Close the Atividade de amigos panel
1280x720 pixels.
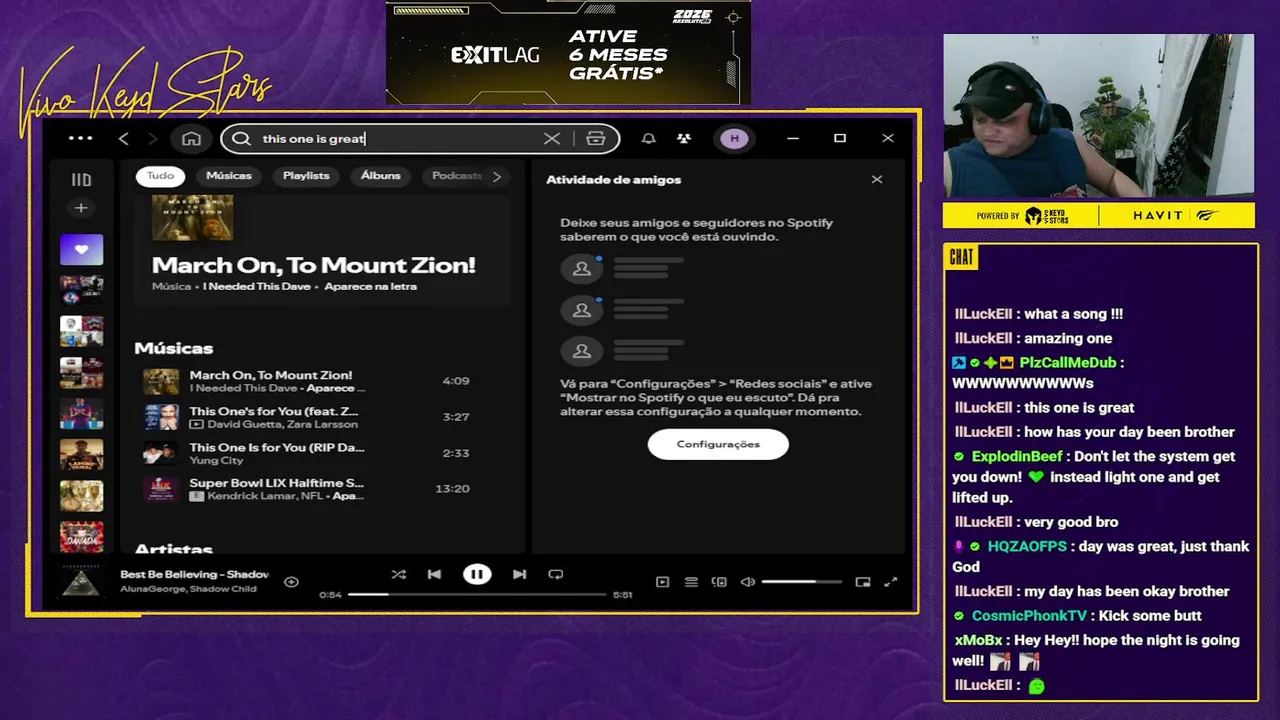pos(877,180)
